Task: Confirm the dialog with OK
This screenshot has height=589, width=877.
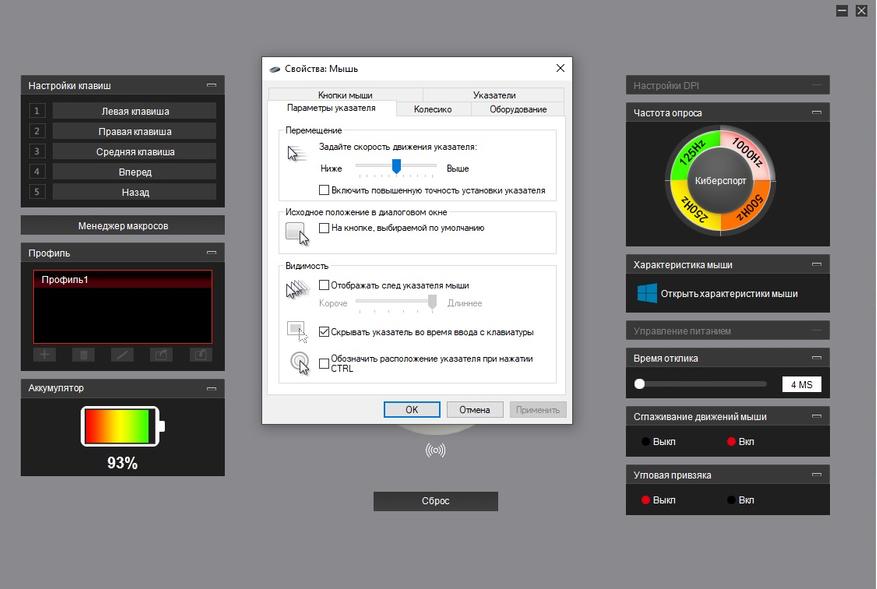Action: coord(412,409)
